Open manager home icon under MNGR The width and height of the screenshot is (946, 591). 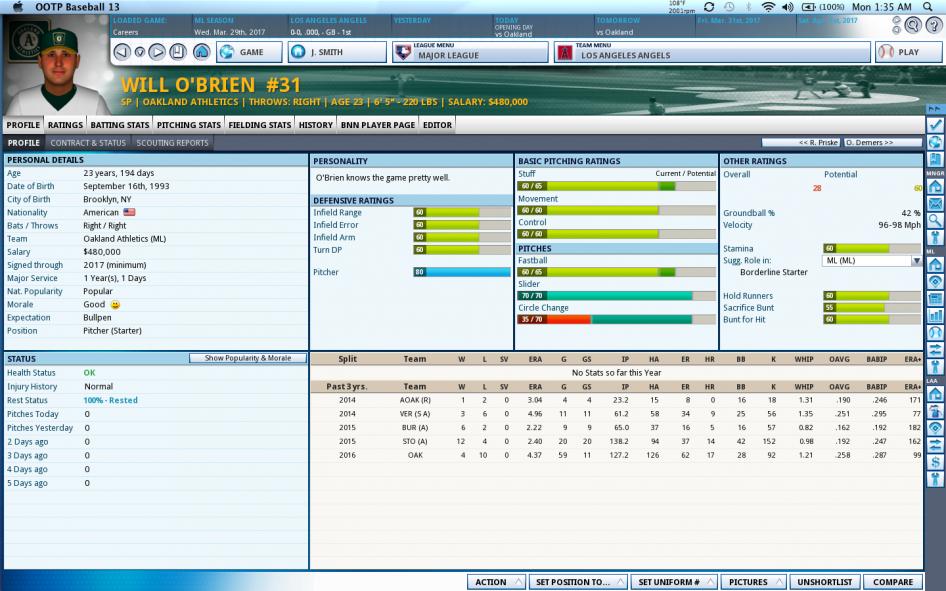[935, 186]
